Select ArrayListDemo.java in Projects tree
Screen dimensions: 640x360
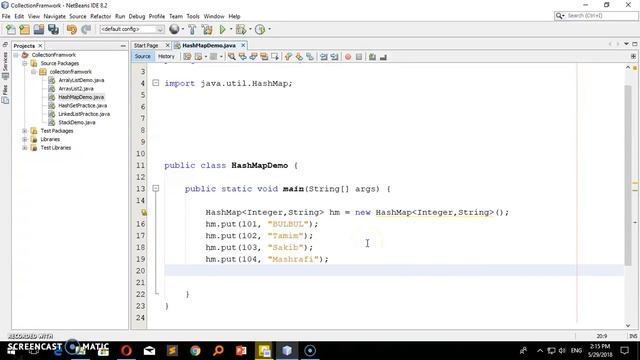click(x=81, y=80)
